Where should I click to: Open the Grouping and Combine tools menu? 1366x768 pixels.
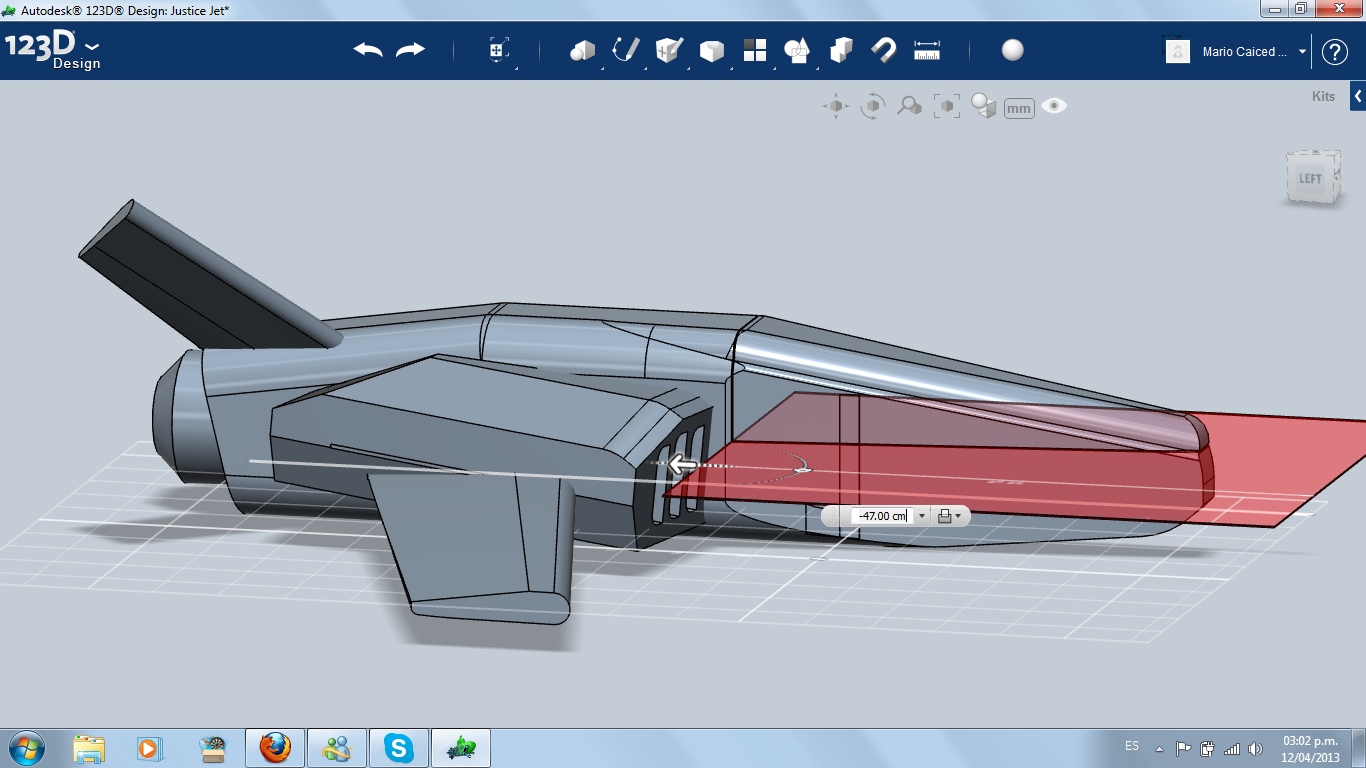[797, 50]
